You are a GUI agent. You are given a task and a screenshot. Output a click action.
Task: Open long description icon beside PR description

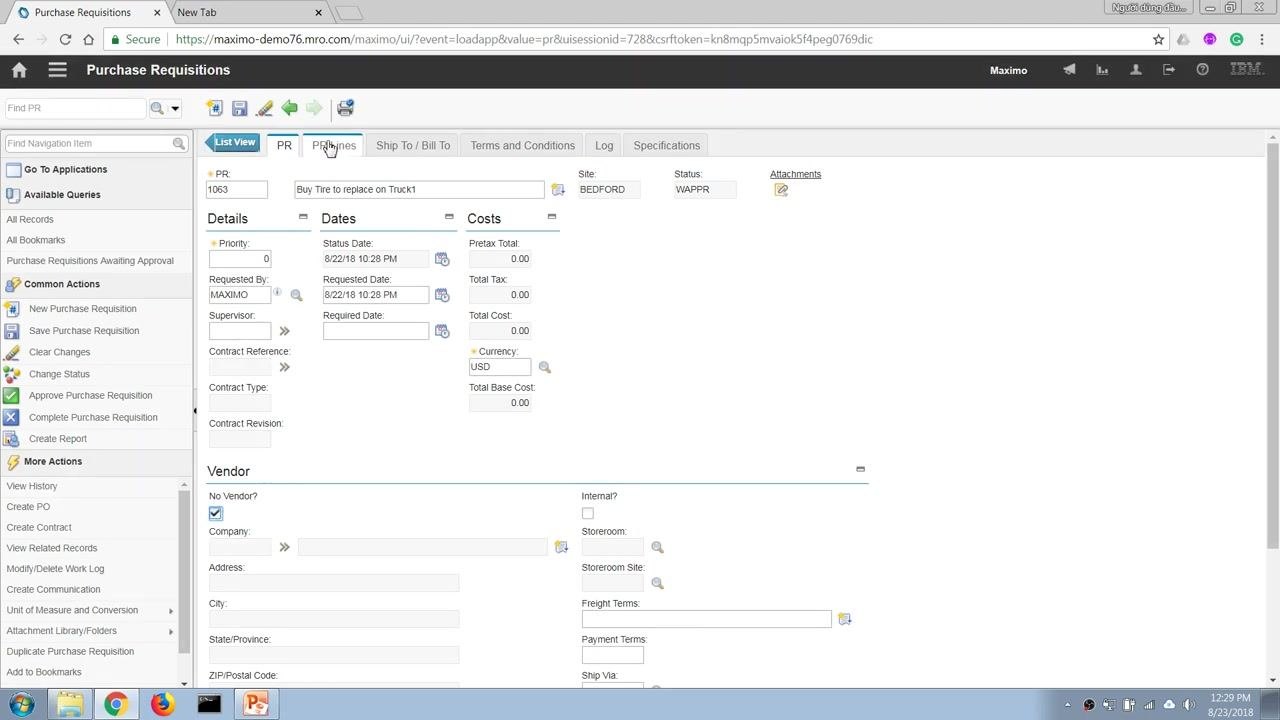tap(558, 190)
